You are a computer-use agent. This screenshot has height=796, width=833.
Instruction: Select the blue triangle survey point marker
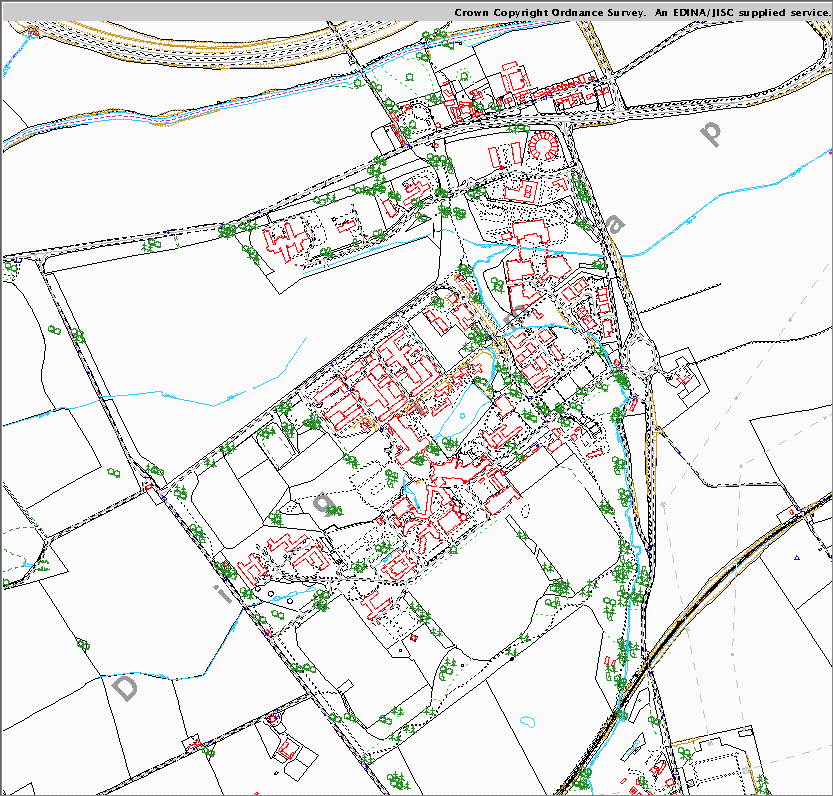point(796,557)
